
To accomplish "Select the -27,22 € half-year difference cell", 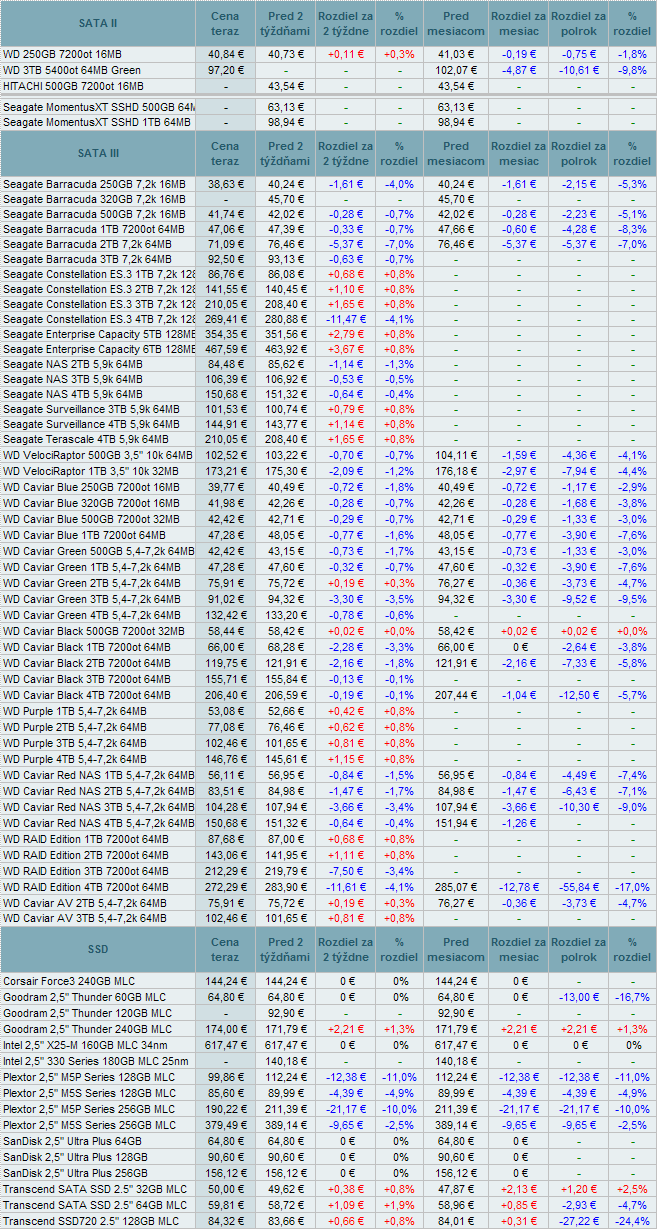I will tap(577, 1220).
